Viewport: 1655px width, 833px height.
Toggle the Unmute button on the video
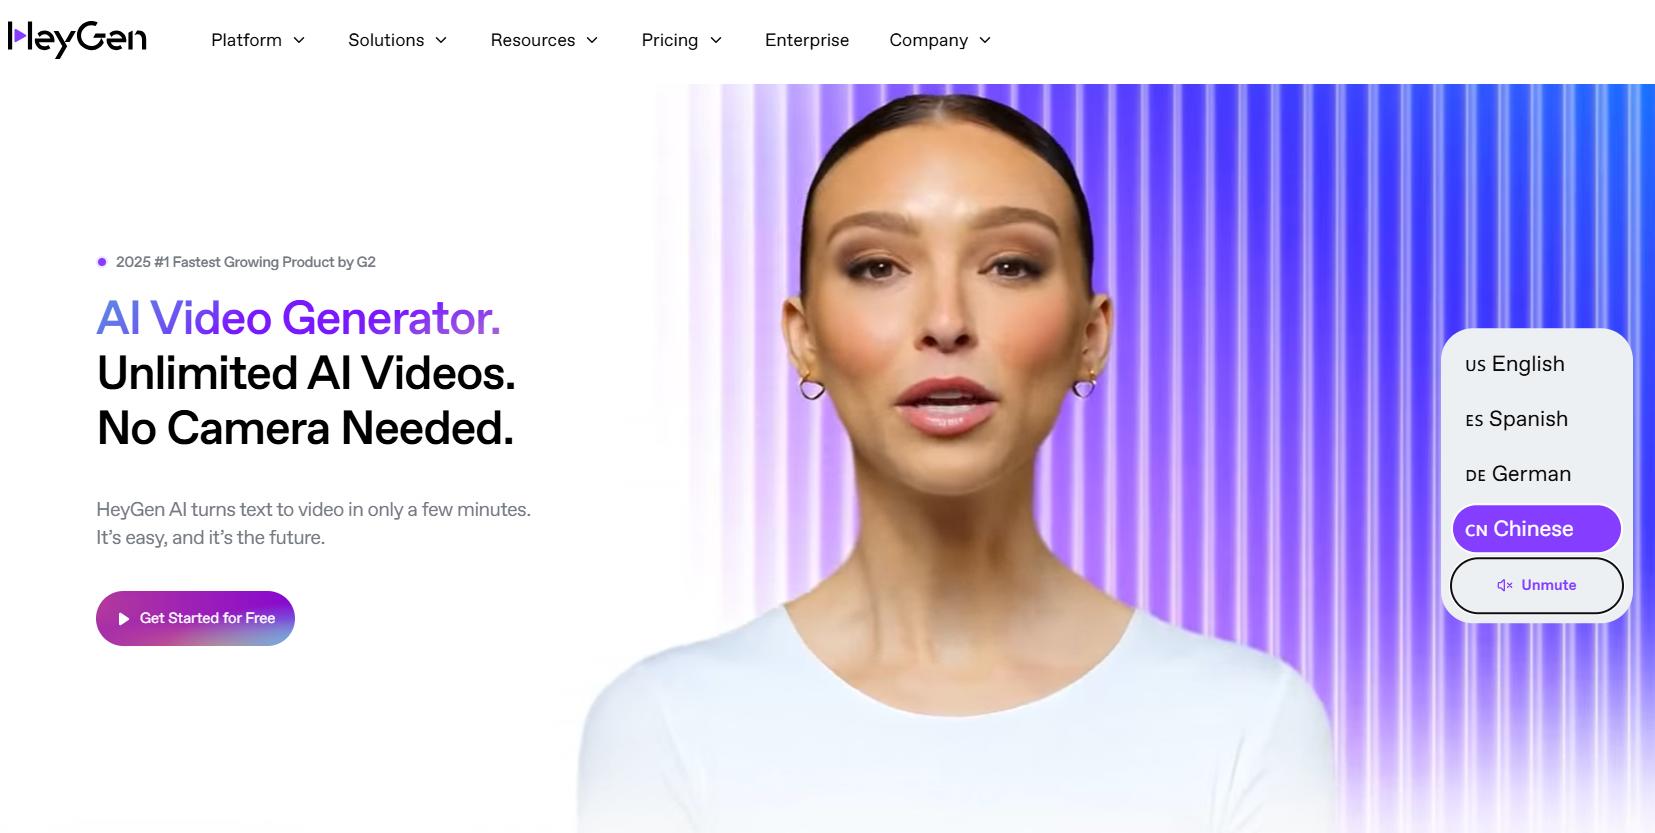pos(1536,585)
